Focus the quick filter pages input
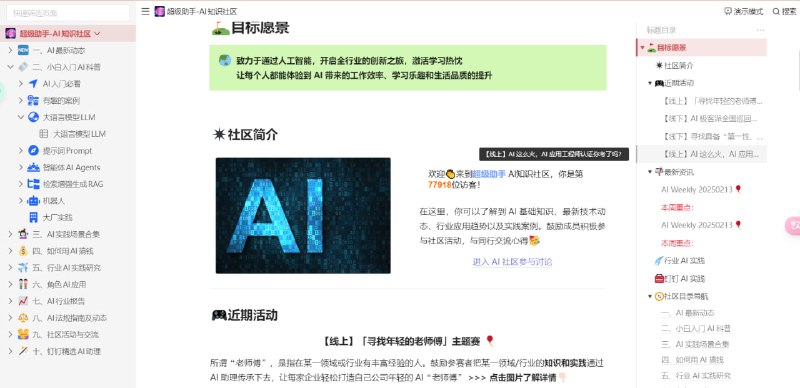The height and width of the screenshot is (388, 800). tap(68, 13)
